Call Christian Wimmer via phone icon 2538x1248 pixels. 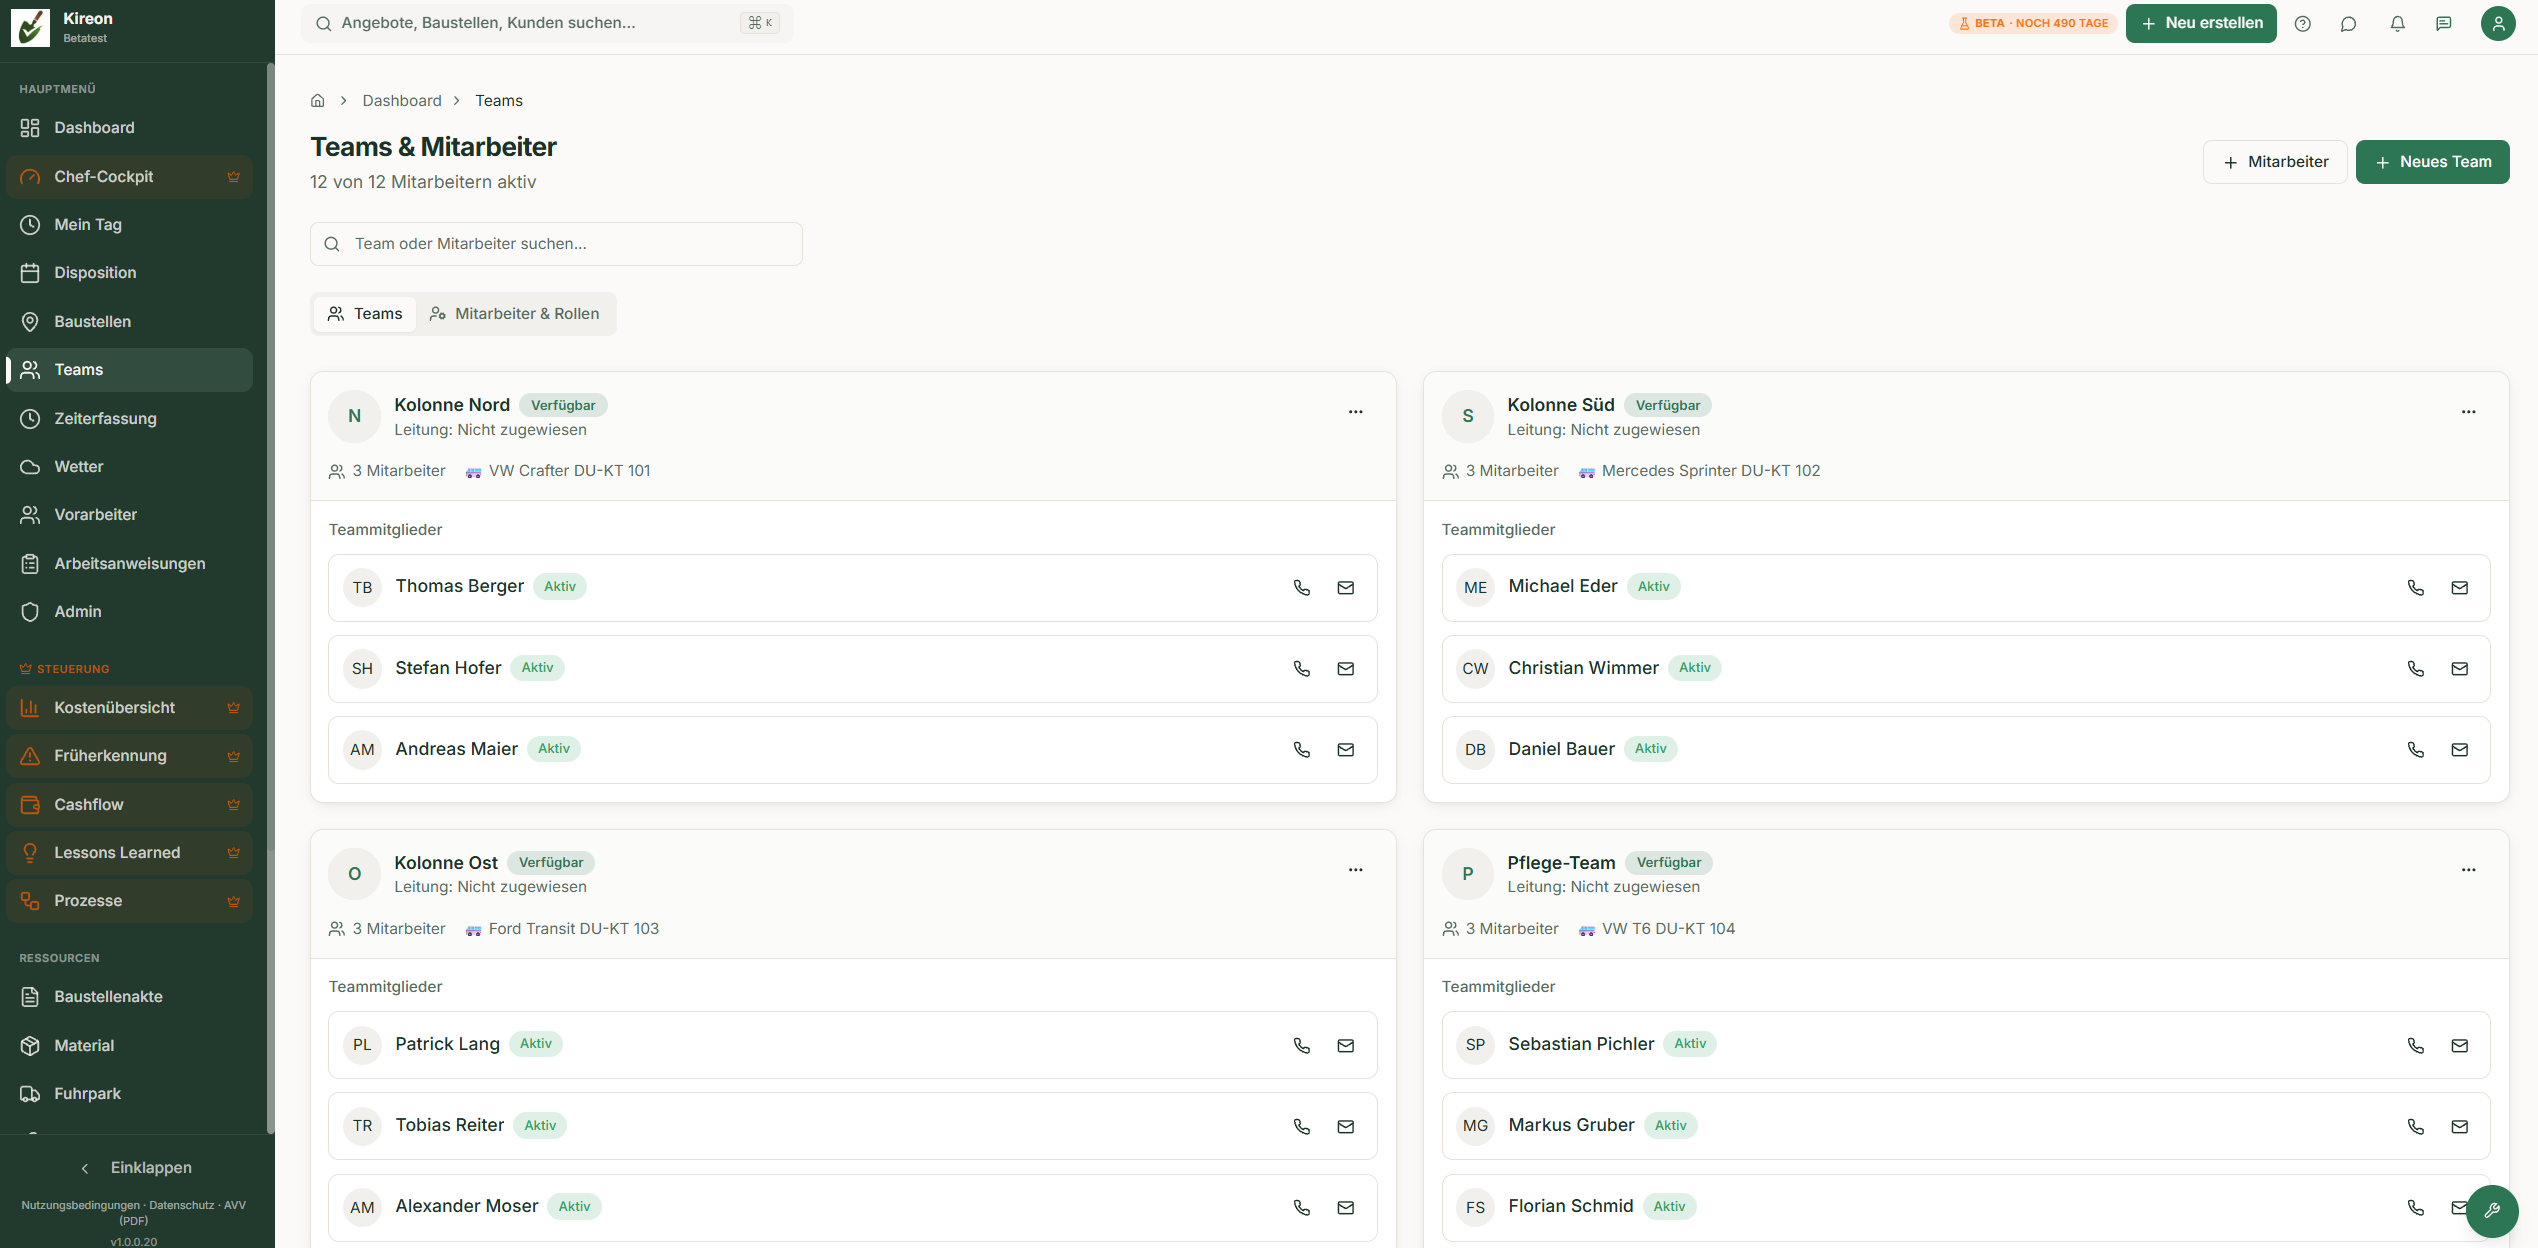coord(2415,669)
